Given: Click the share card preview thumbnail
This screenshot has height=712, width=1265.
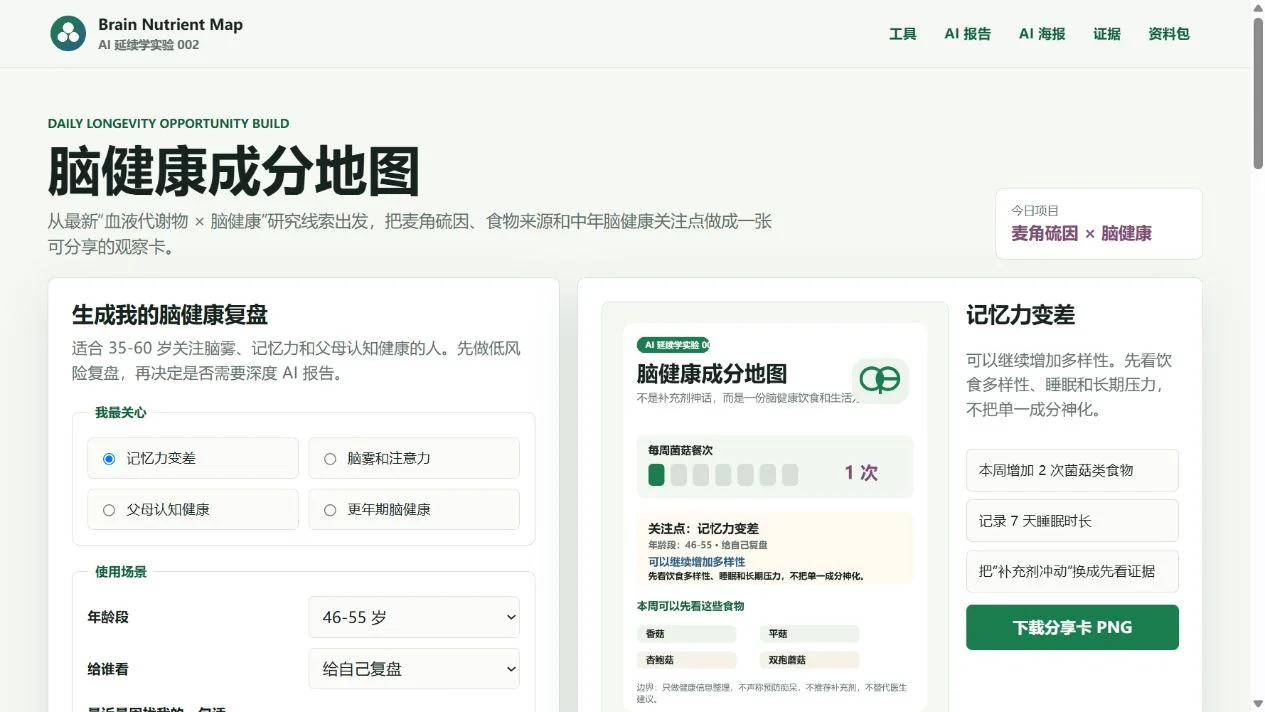Looking at the screenshot, I should coord(775,507).
